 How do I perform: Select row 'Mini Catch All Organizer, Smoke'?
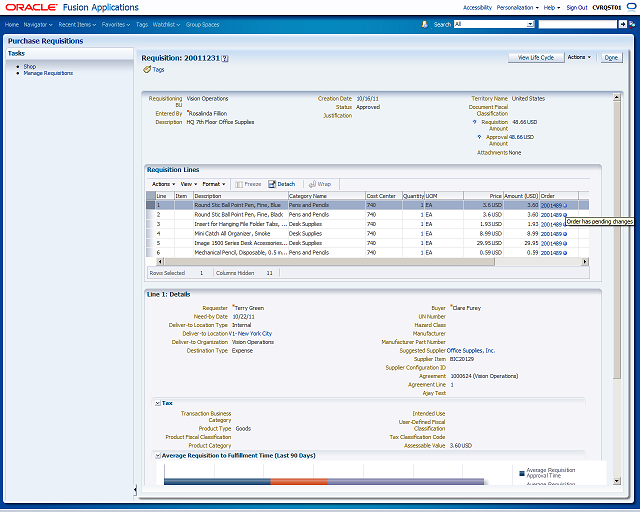click(x=367, y=234)
